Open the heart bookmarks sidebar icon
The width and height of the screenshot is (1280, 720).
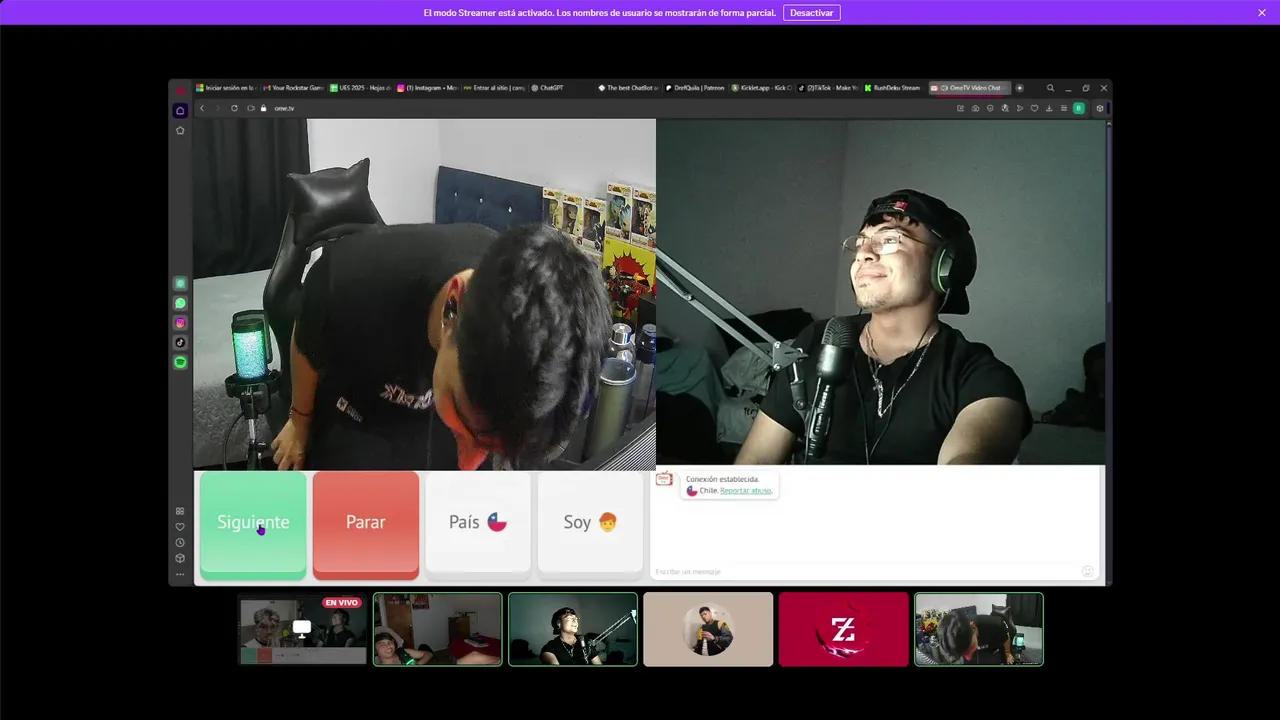click(180, 527)
